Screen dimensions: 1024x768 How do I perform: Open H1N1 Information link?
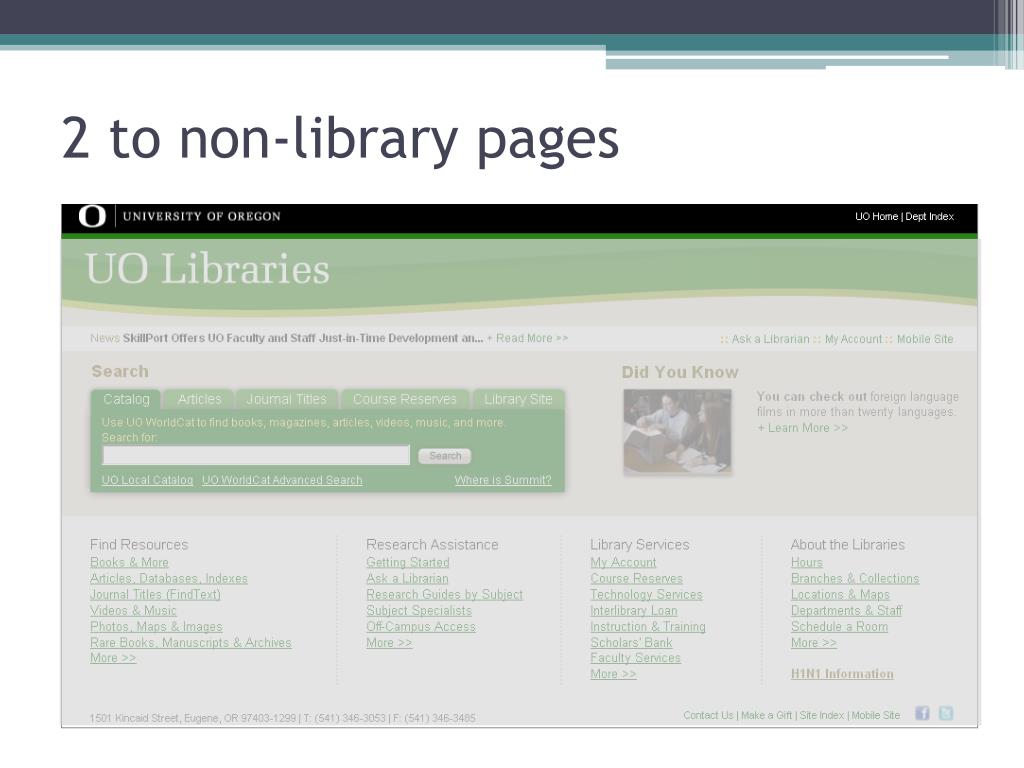coord(842,674)
